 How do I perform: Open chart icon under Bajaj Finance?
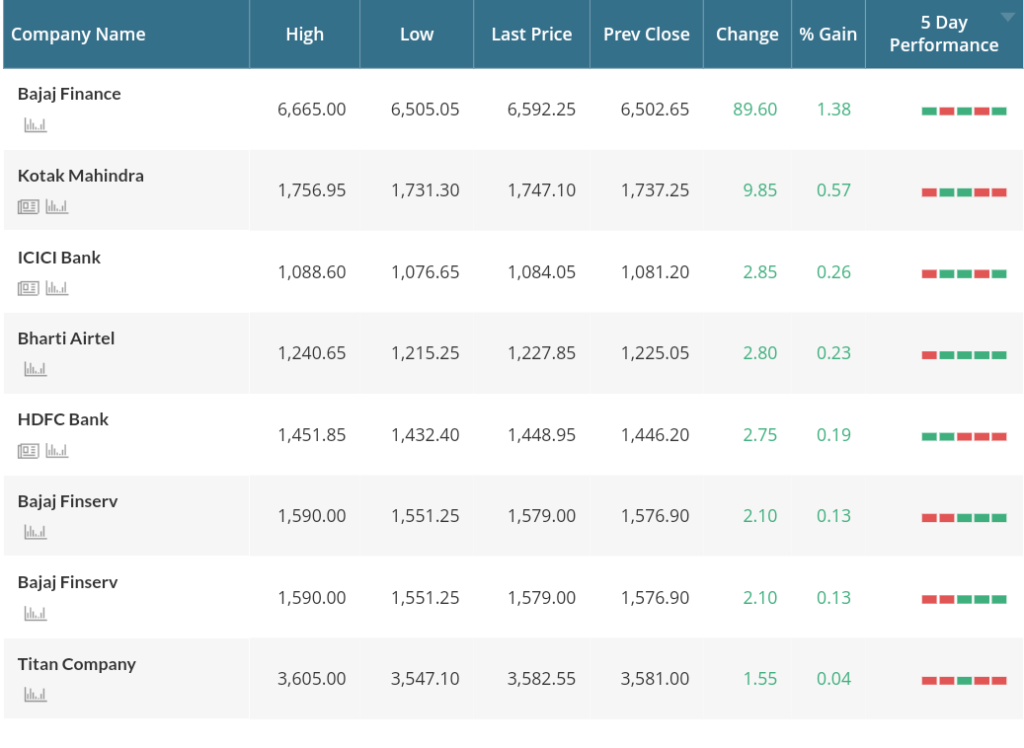(x=35, y=124)
